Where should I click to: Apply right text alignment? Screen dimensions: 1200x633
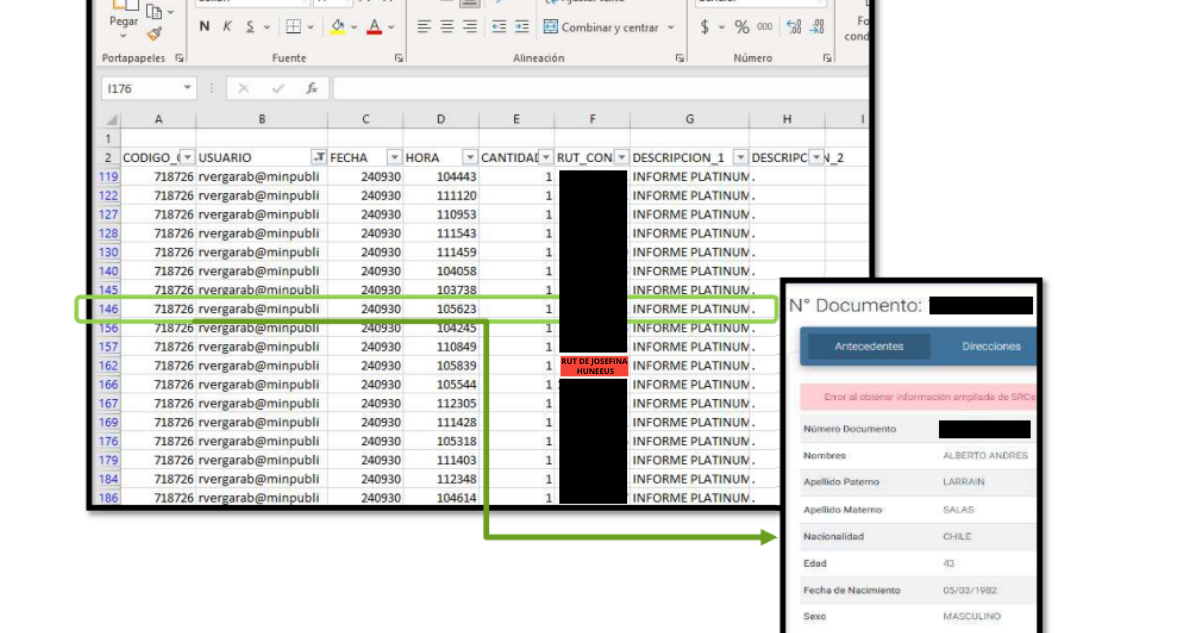[x=469, y=27]
